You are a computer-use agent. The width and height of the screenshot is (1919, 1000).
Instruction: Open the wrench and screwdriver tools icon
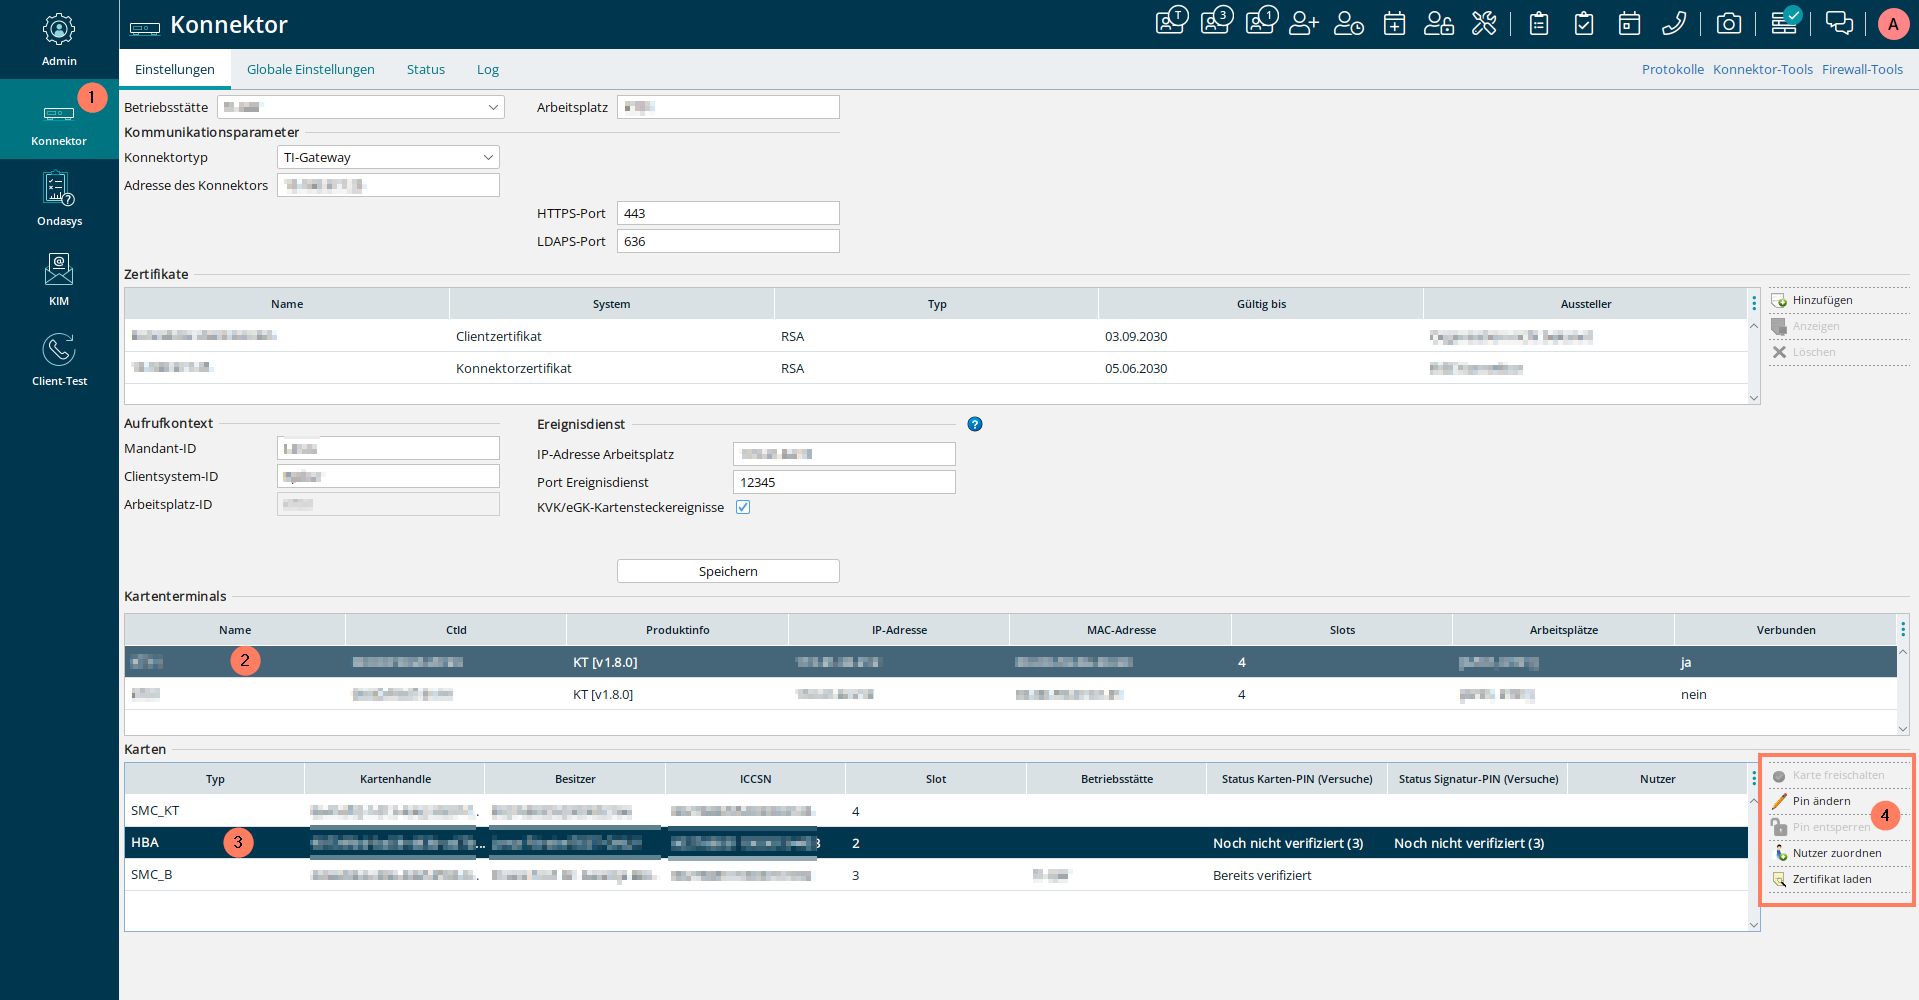[x=1484, y=23]
